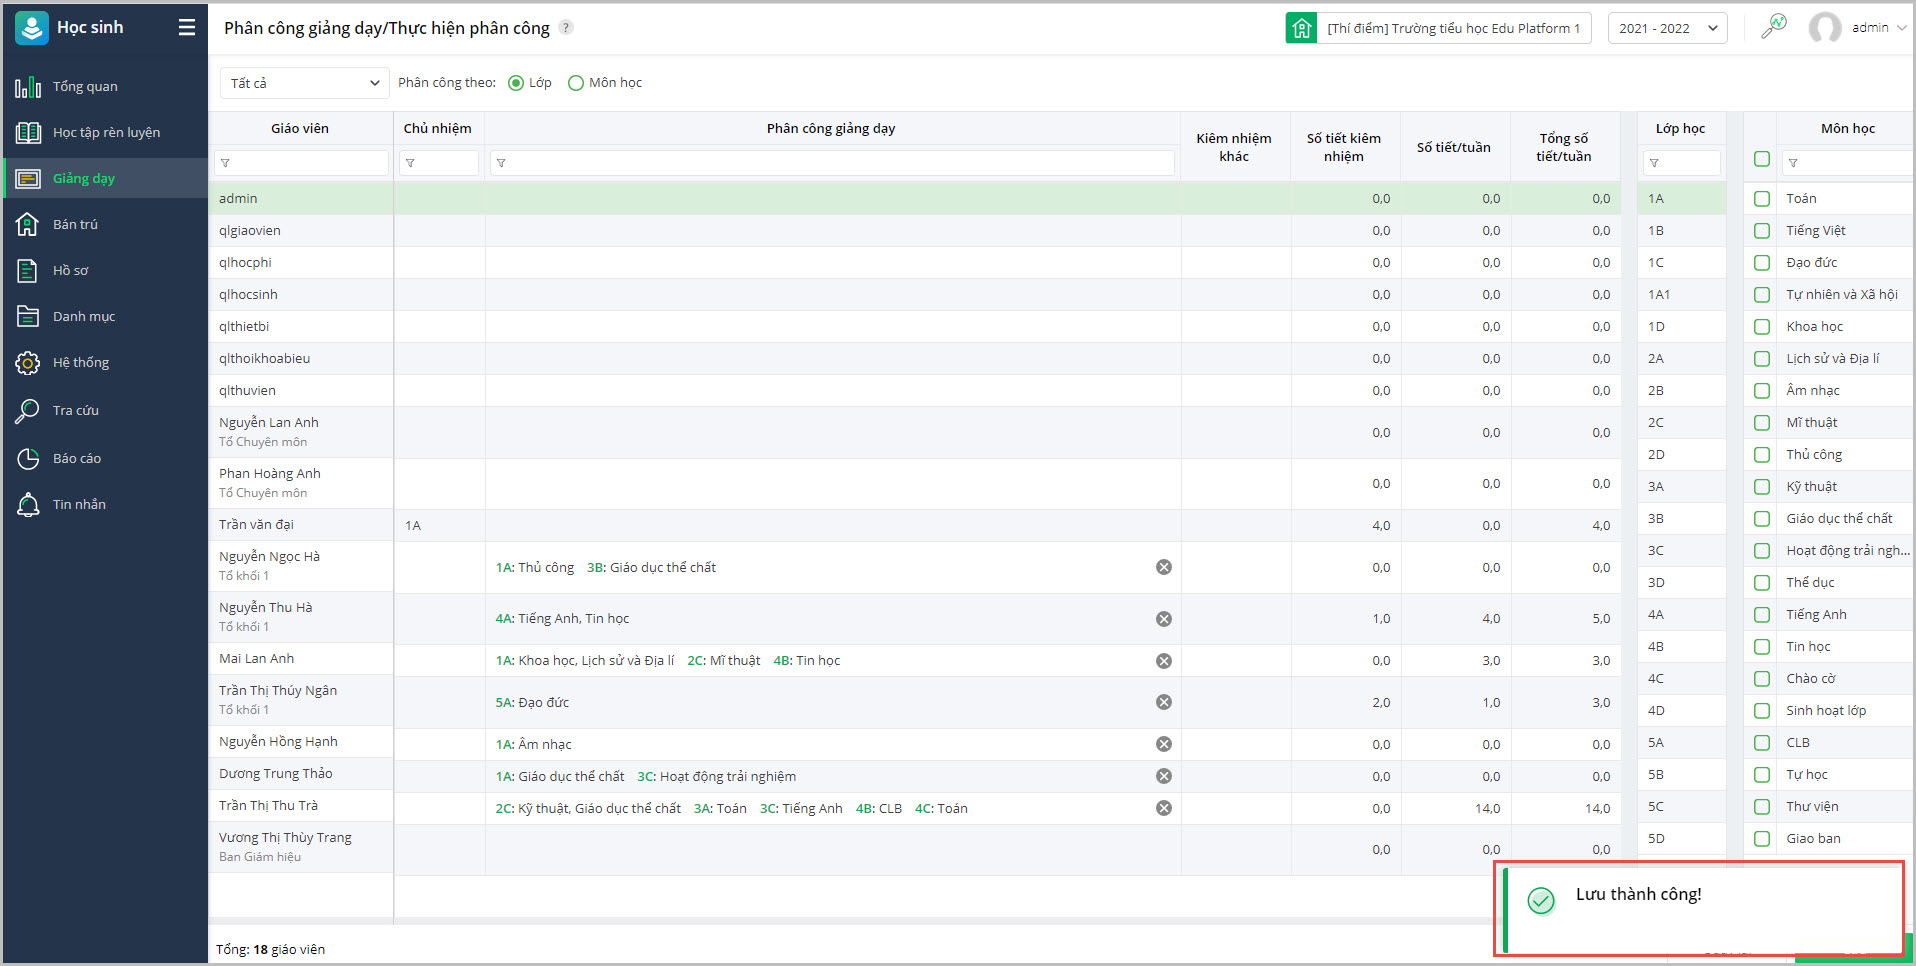This screenshot has height=966, width=1916.
Task: Tick the Tiếng Anh subject checkbox
Action: tap(1762, 615)
